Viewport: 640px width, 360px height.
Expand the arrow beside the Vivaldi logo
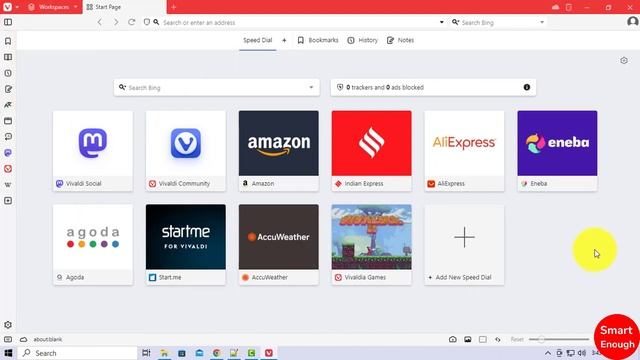(x=17, y=7)
